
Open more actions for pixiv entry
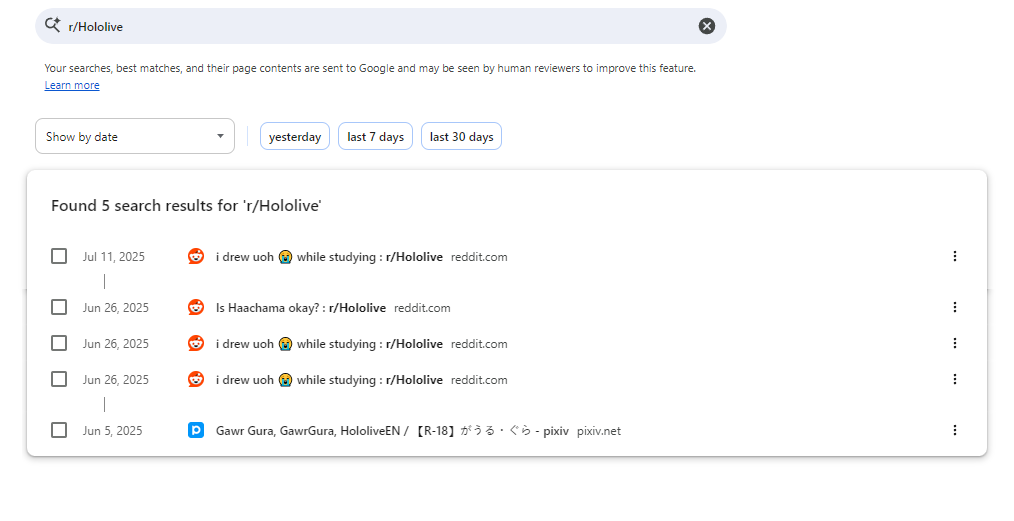(954, 430)
